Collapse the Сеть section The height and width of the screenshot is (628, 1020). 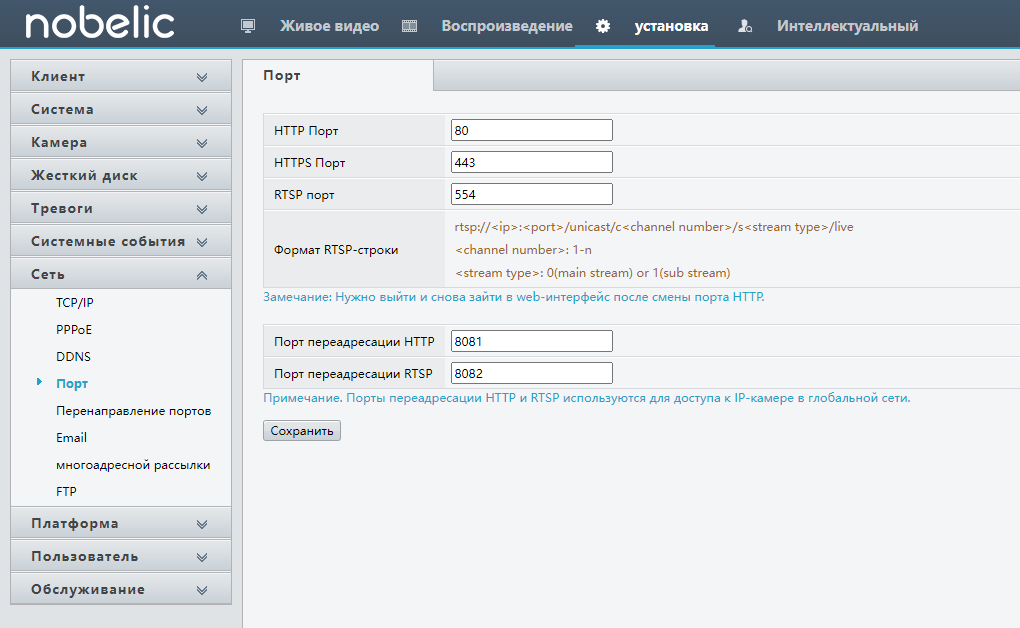click(x=121, y=275)
